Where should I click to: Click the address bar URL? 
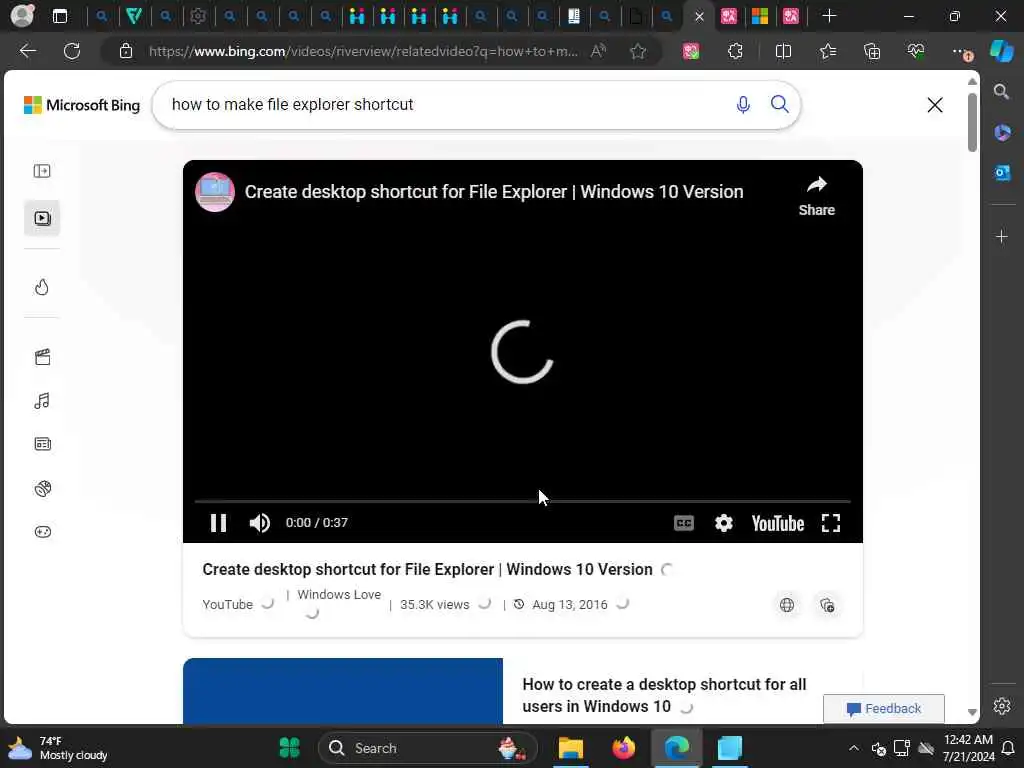pyautogui.click(x=363, y=51)
